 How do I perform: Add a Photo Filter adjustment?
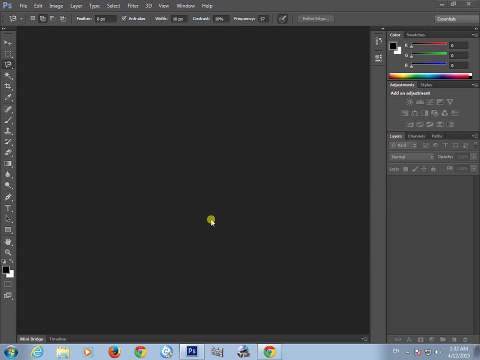coord(435,113)
